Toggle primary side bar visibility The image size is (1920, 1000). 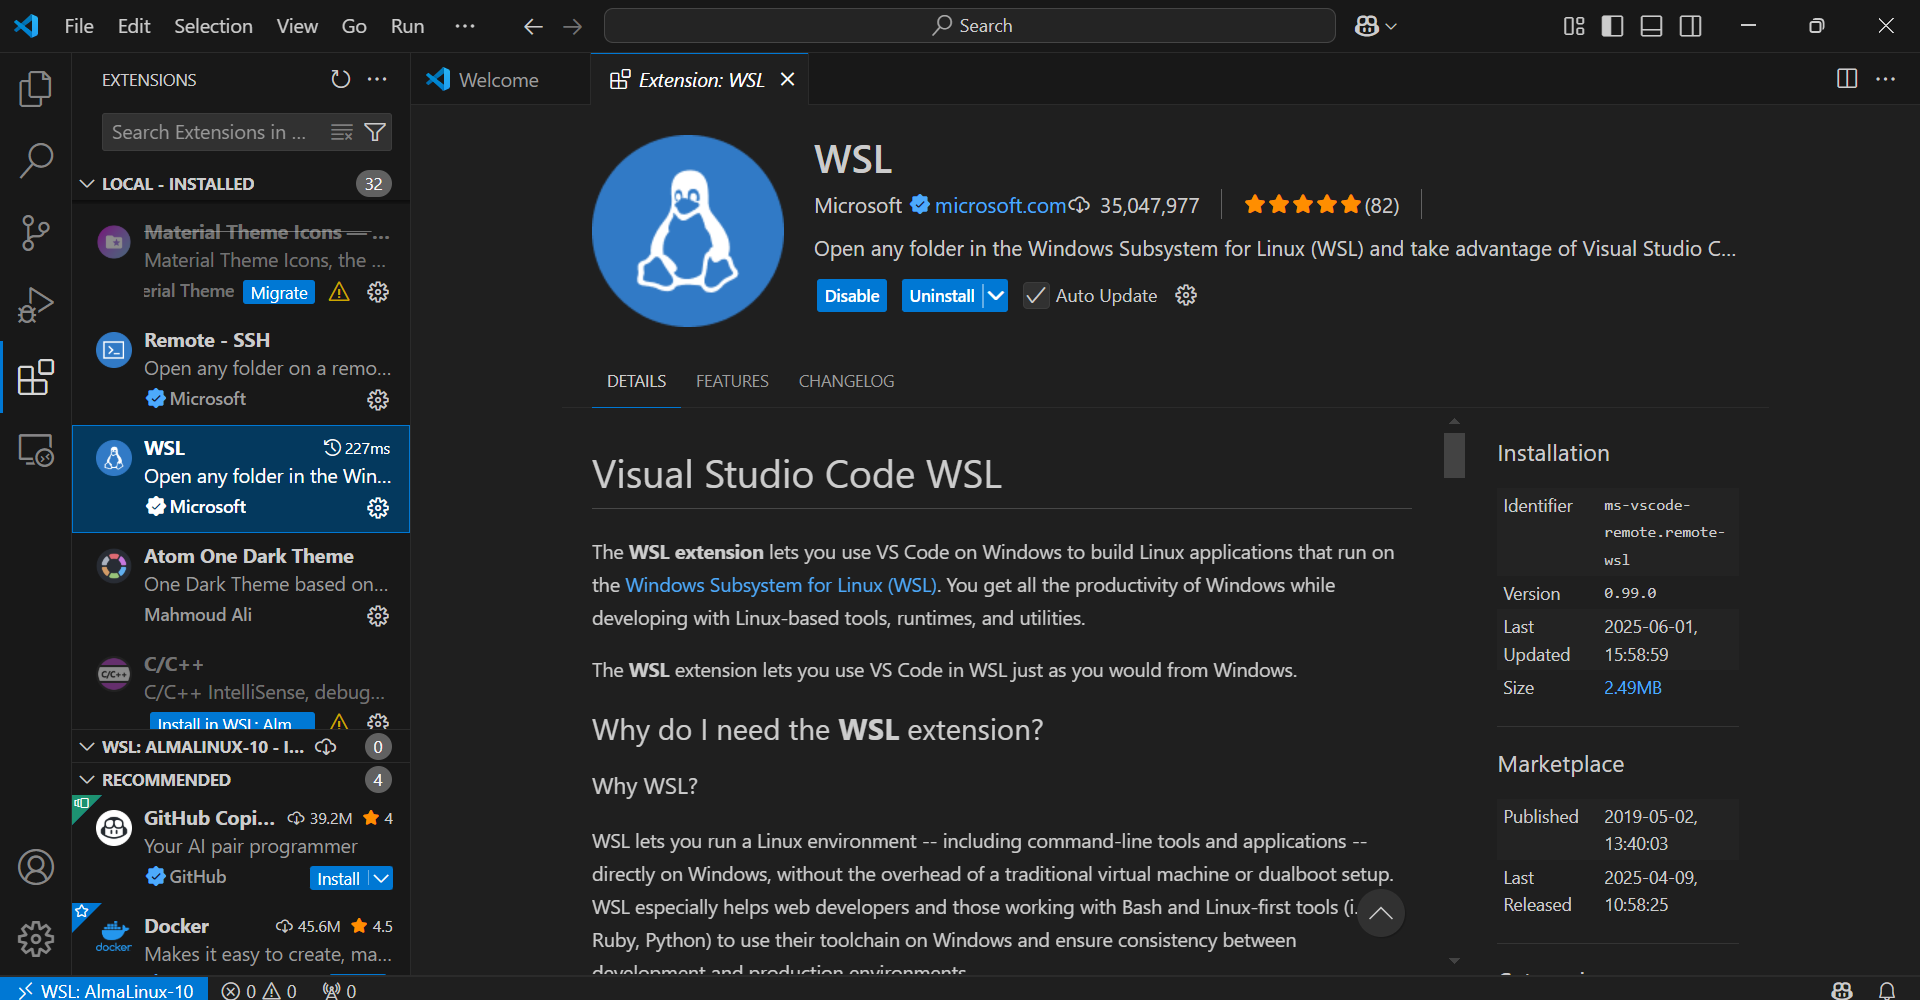[x=1613, y=26]
